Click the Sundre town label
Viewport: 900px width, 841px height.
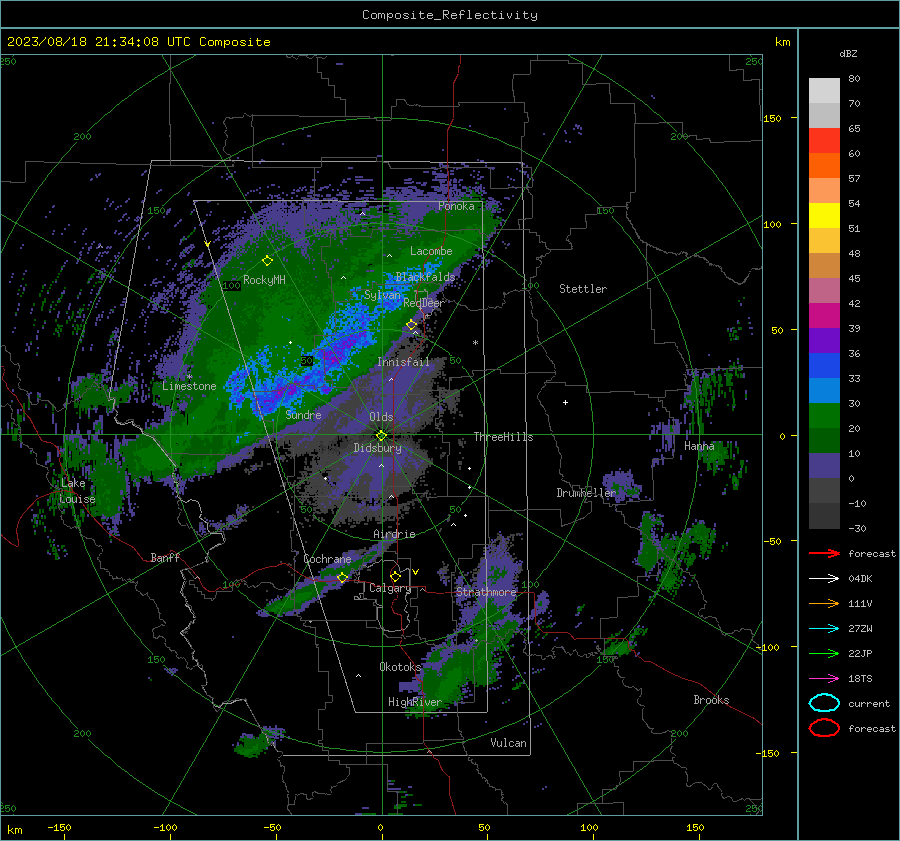click(303, 415)
